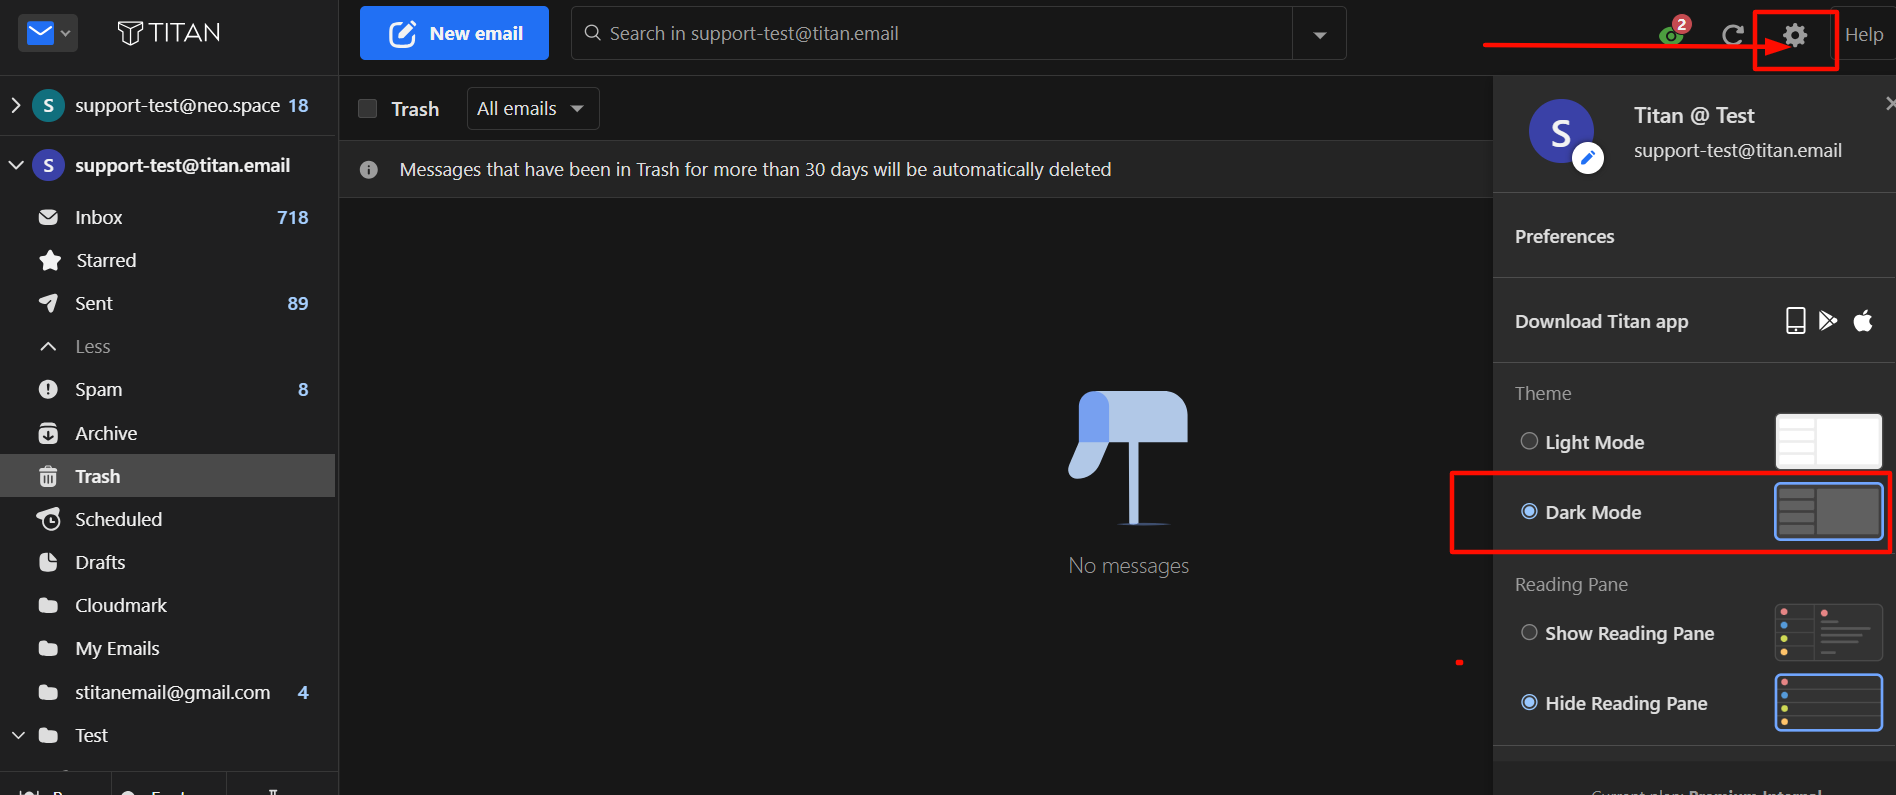Screen dimensions: 1896x795
Task: Expand the mail app switcher arrow
Action: pos(66,33)
